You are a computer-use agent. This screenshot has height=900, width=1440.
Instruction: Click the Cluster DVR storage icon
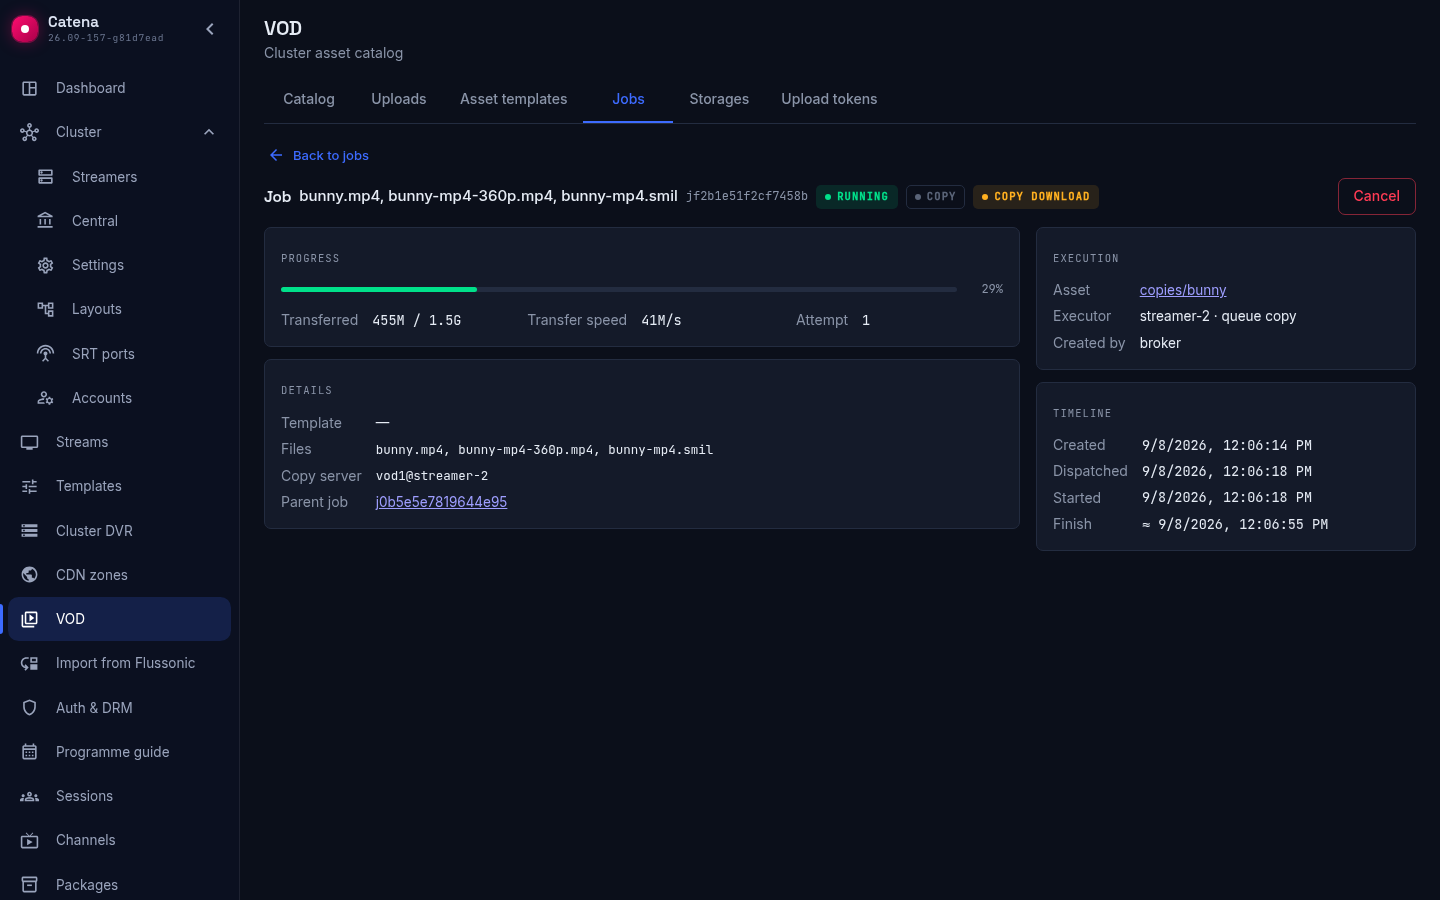(30, 531)
